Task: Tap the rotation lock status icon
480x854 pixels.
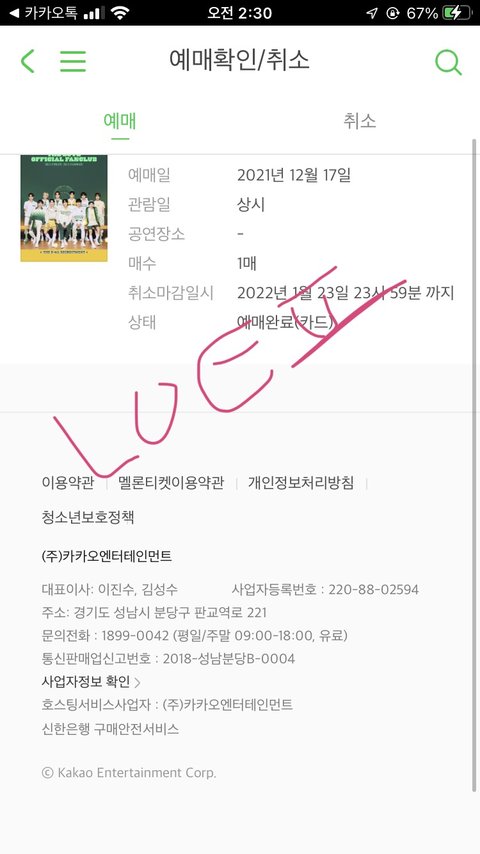Action: point(392,13)
